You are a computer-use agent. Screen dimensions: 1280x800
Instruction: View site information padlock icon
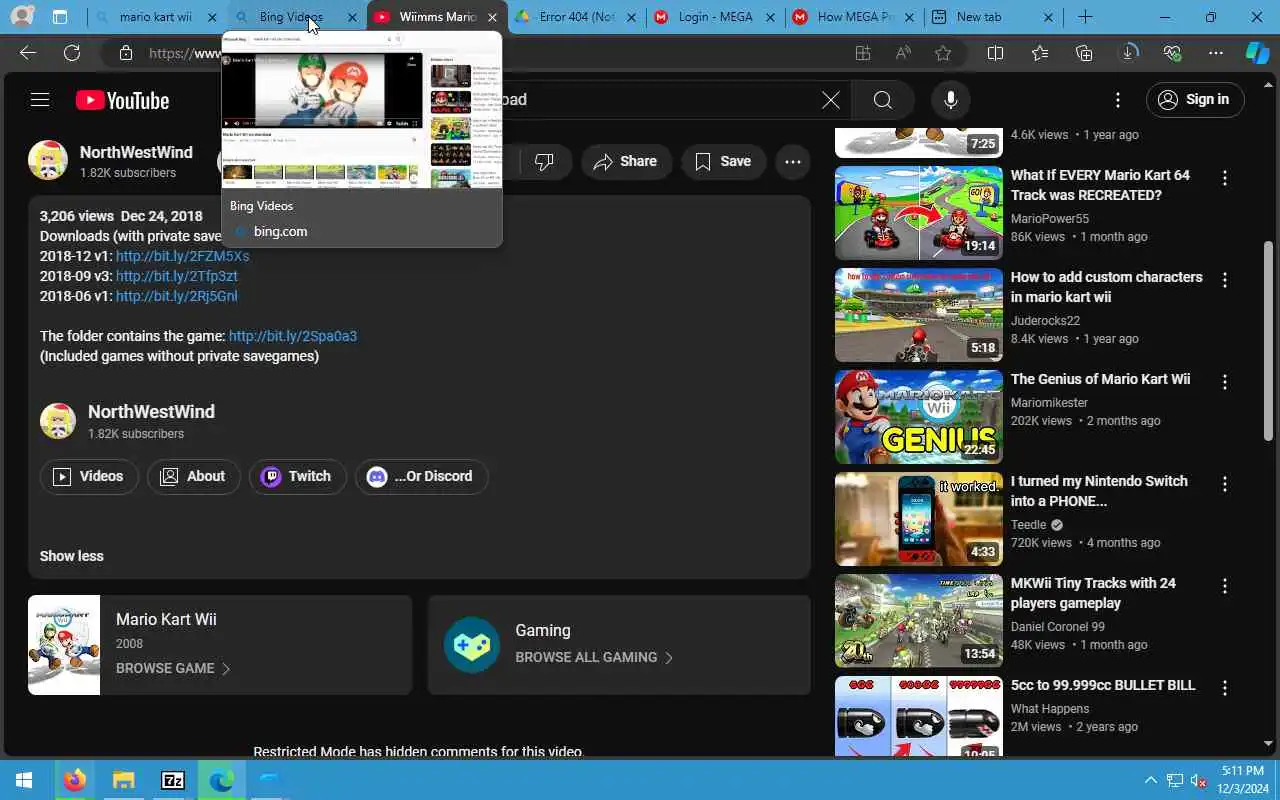coord(125,53)
